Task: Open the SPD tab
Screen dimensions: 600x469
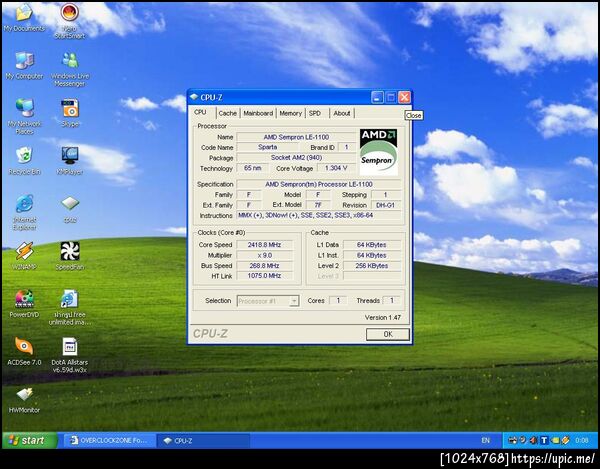Action: pyautogui.click(x=315, y=113)
